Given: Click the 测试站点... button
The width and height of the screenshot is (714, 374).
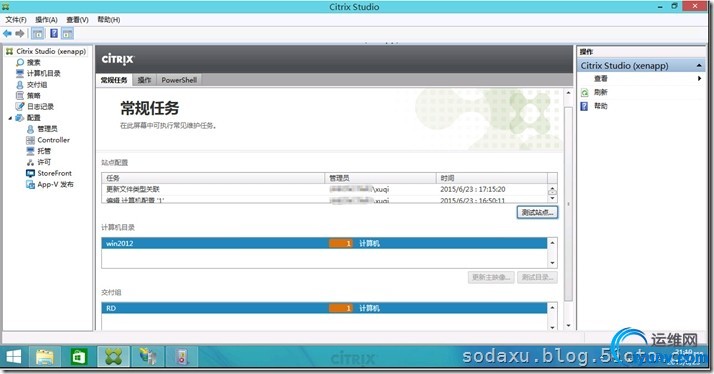Looking at the screenshot, I should (537, 212).
